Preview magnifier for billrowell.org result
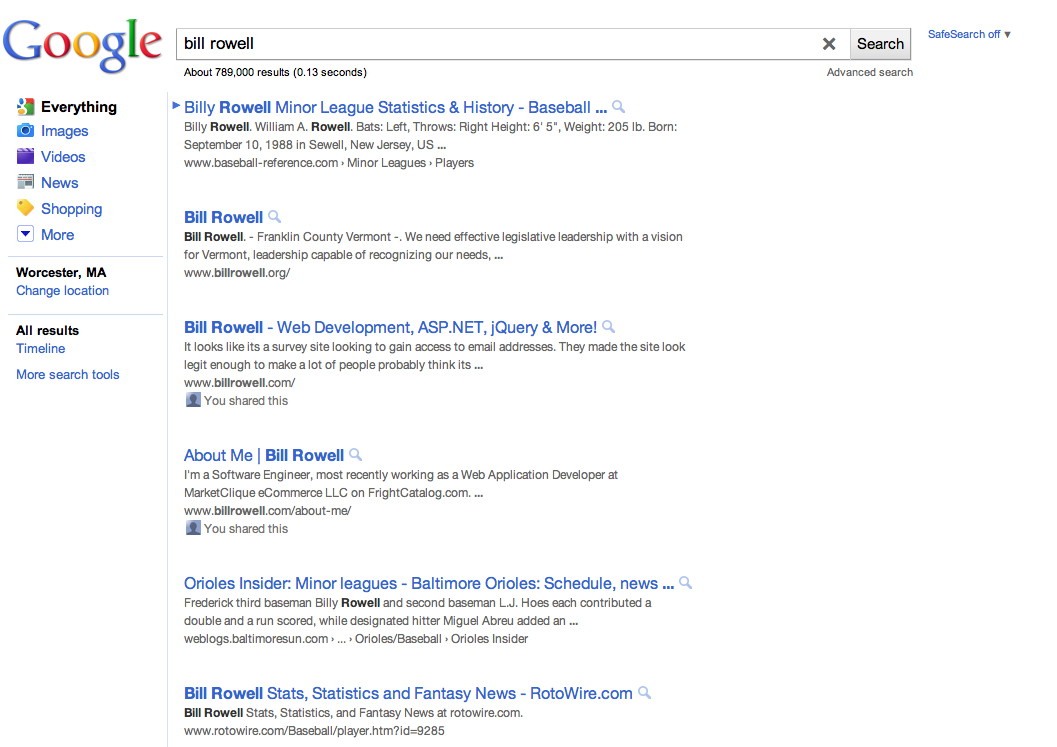The height and width of the screenshot is (747, 1057). (274, 216)
